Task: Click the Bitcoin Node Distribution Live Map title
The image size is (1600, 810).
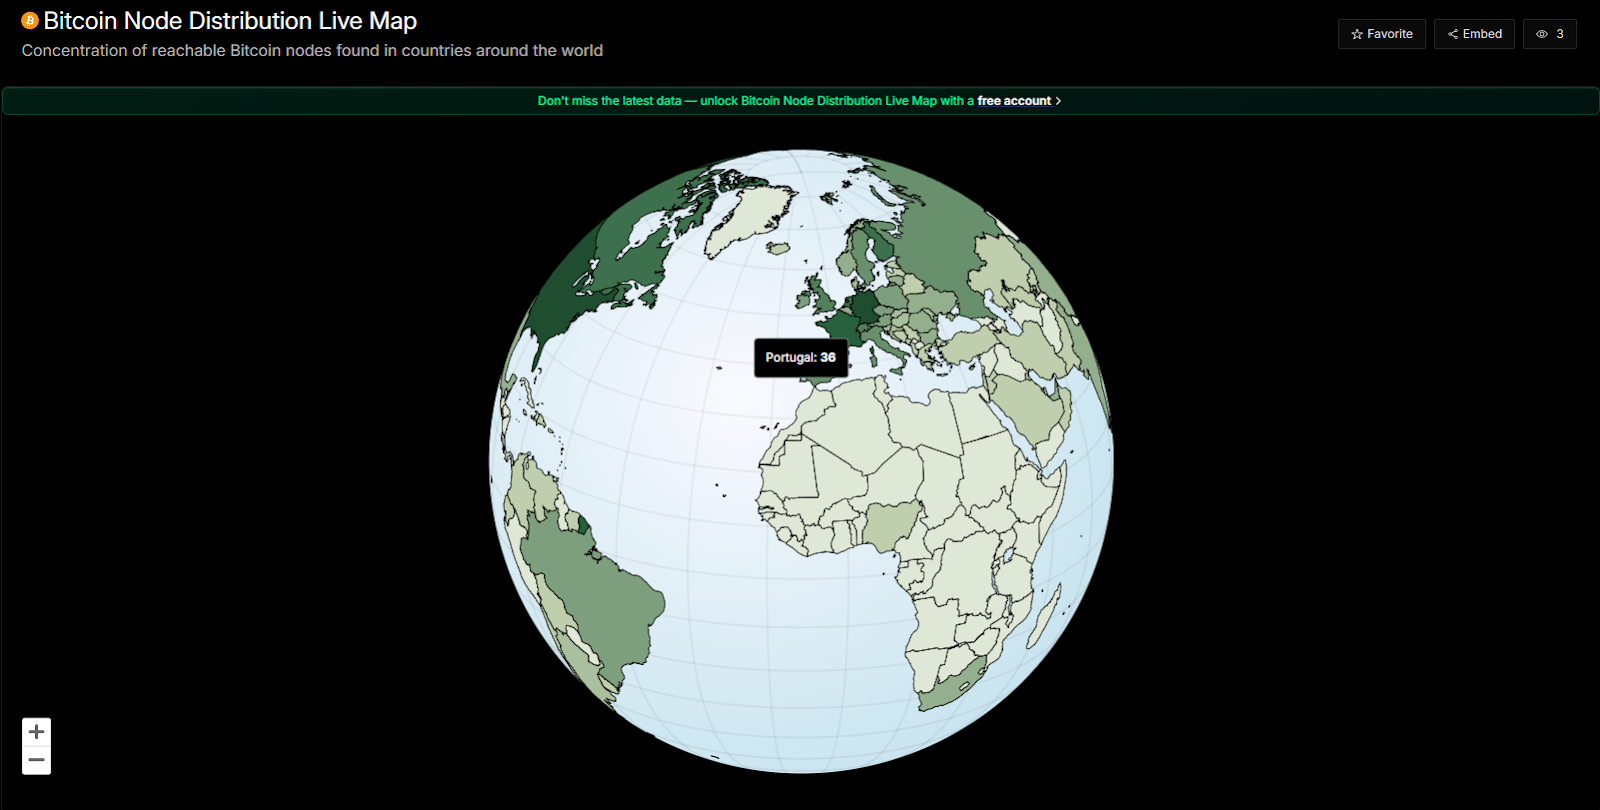Action: (x=230, y=21)
